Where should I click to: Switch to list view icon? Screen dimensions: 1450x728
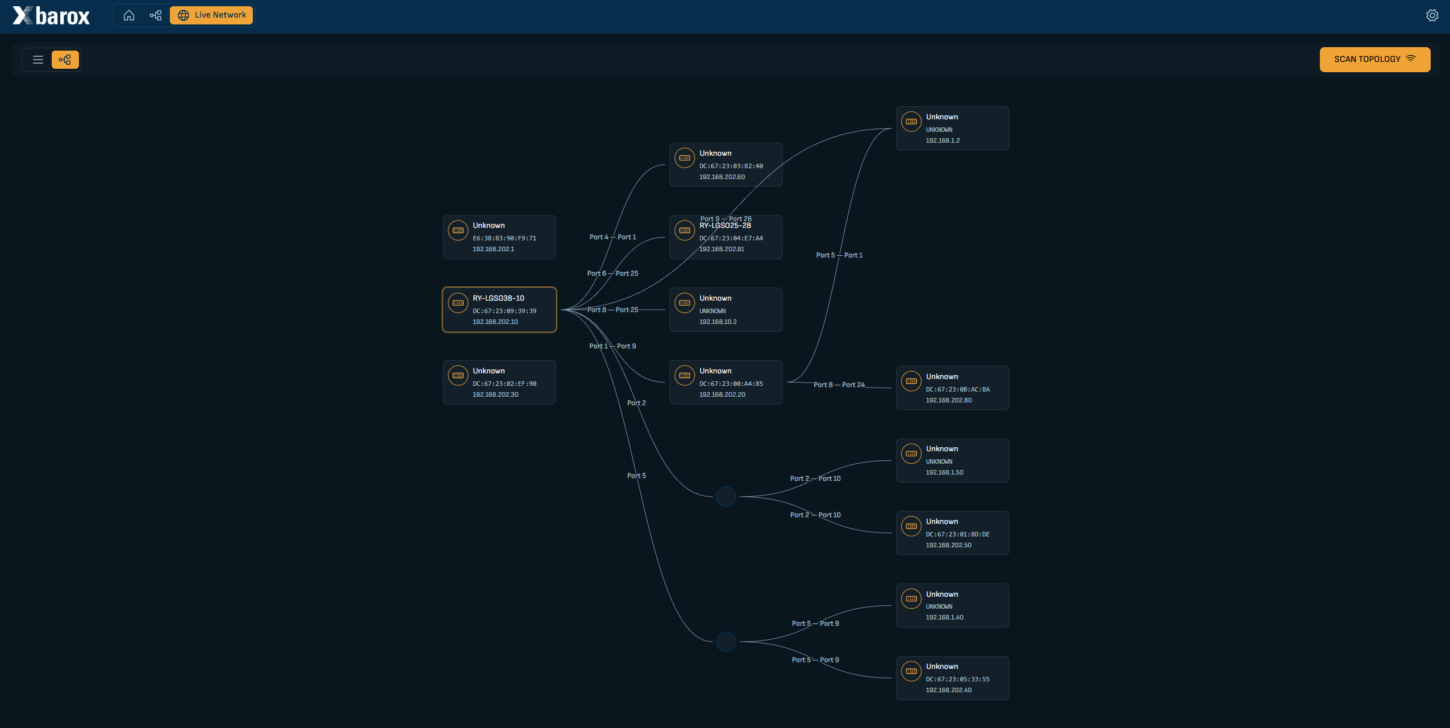pyautogui.click(x=38, y=60)
